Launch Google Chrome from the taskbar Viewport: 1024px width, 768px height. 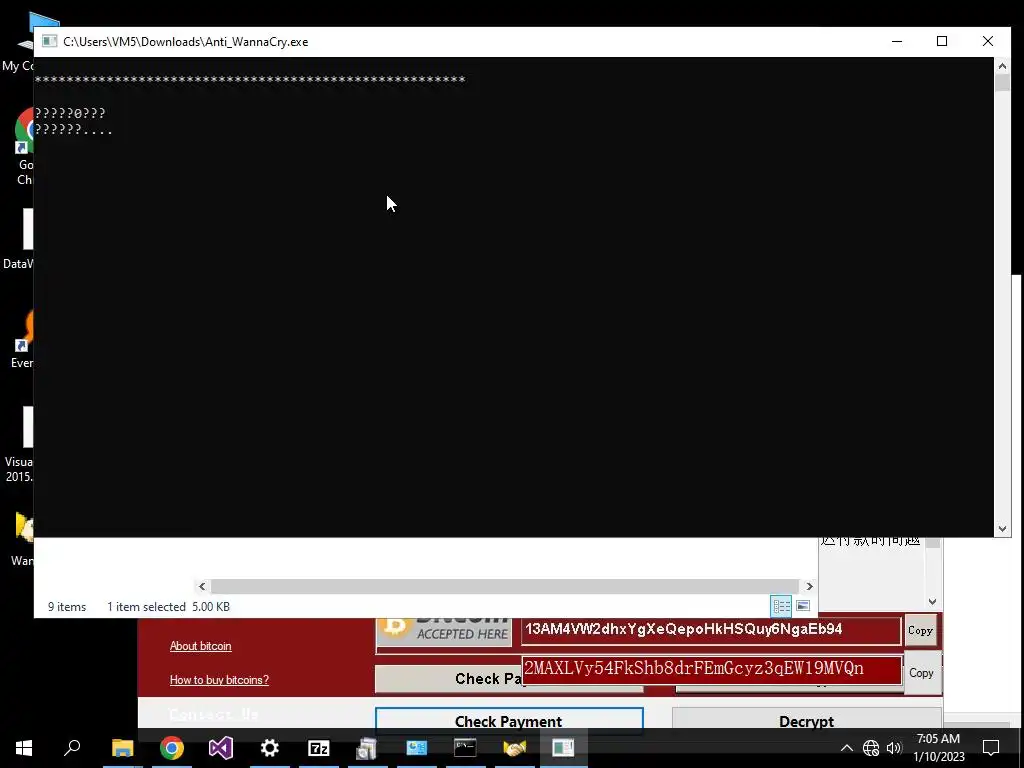[172, 748]
